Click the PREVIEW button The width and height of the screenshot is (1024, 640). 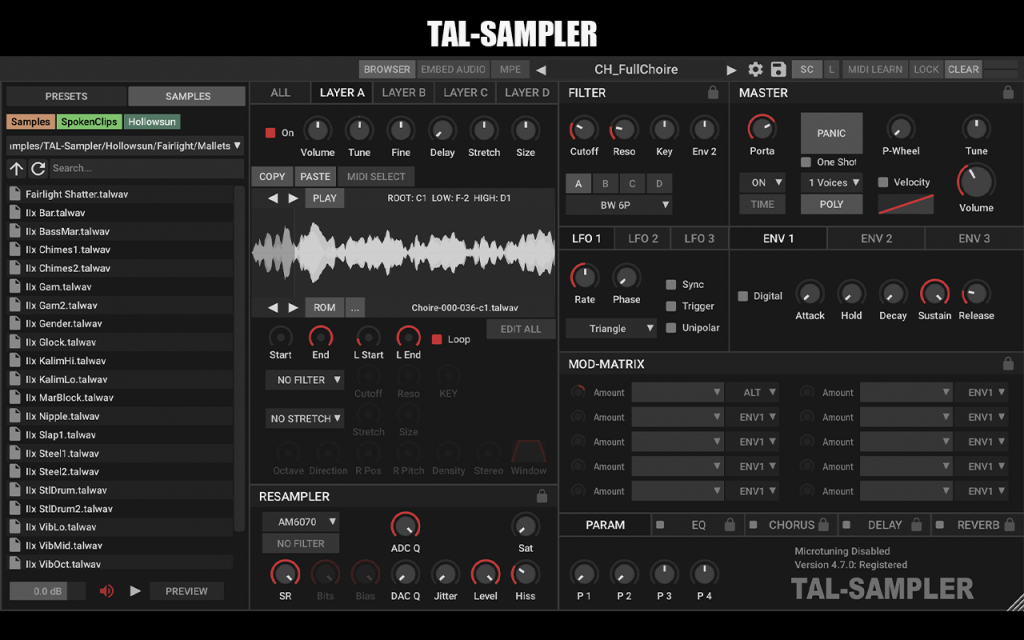186,591
